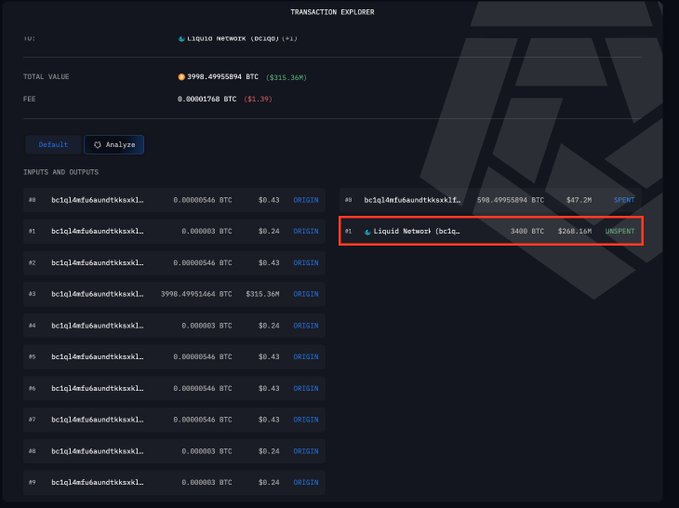Click the Analyze tab's icon
679x508 pixels.
97,145
